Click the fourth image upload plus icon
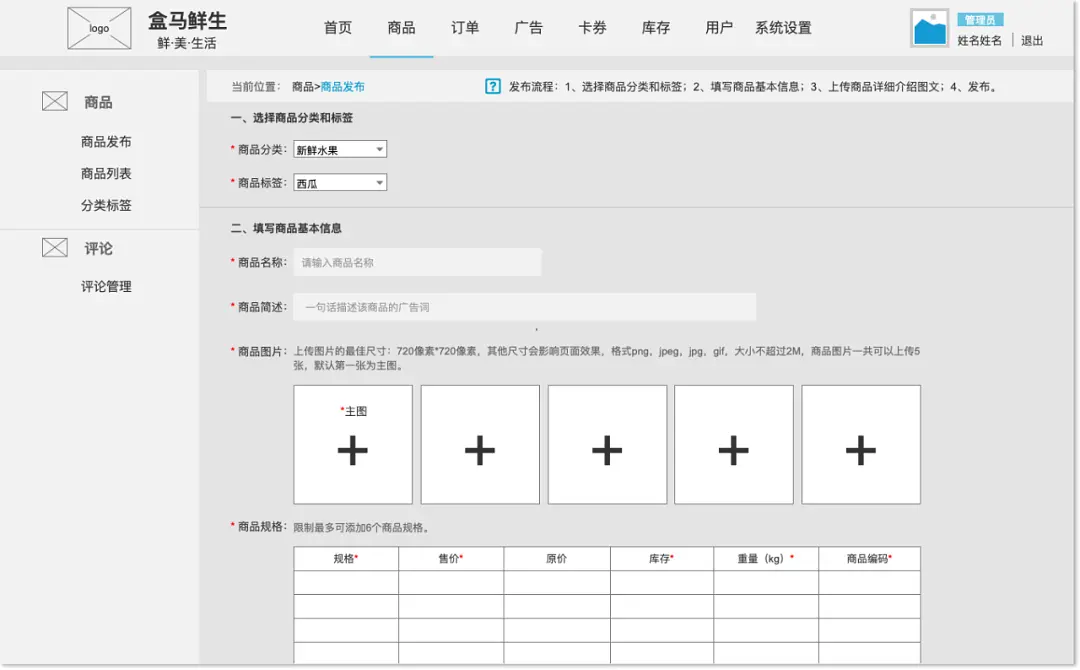The height and width of the screenshot is (670, 1080). pos(733,450)
